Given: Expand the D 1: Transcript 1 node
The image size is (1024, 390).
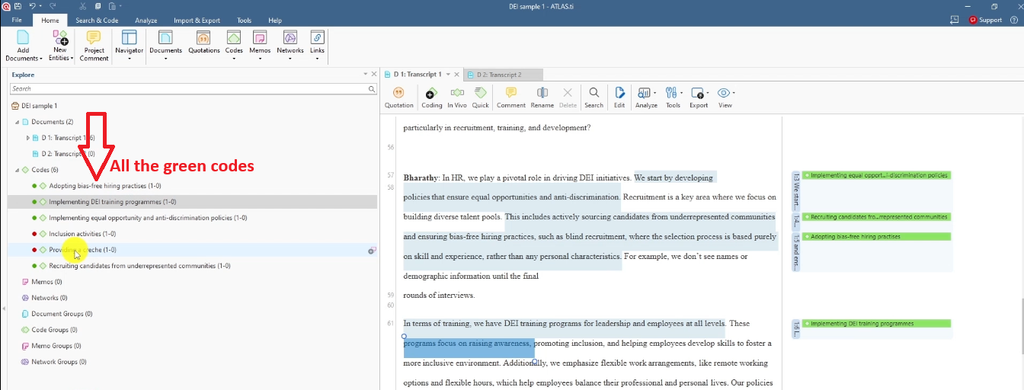Looking at the screenshot, I should 27,138.
